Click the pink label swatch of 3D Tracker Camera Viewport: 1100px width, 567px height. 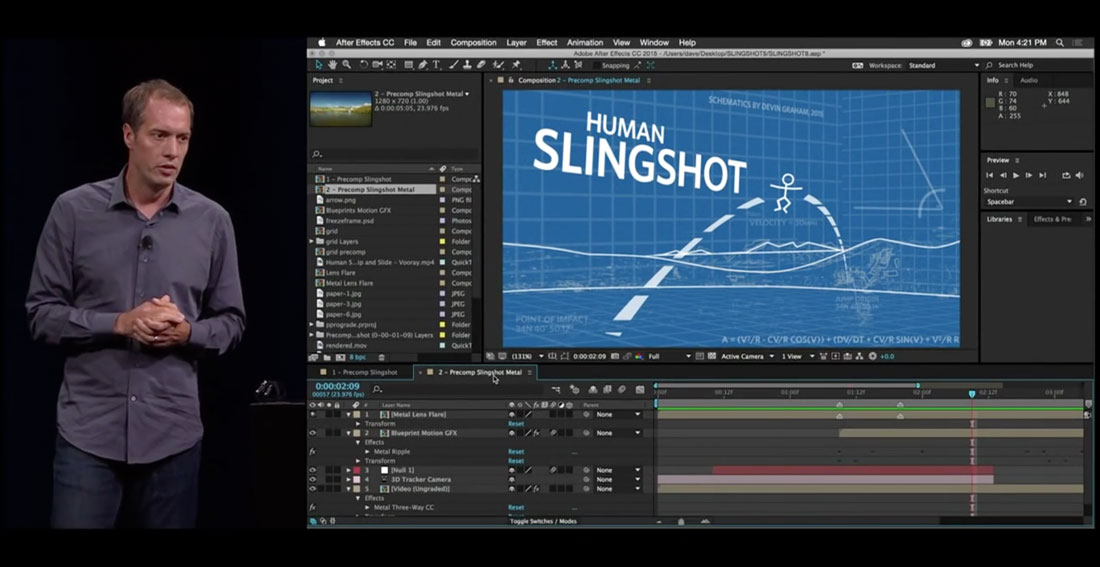click(356, 479)
